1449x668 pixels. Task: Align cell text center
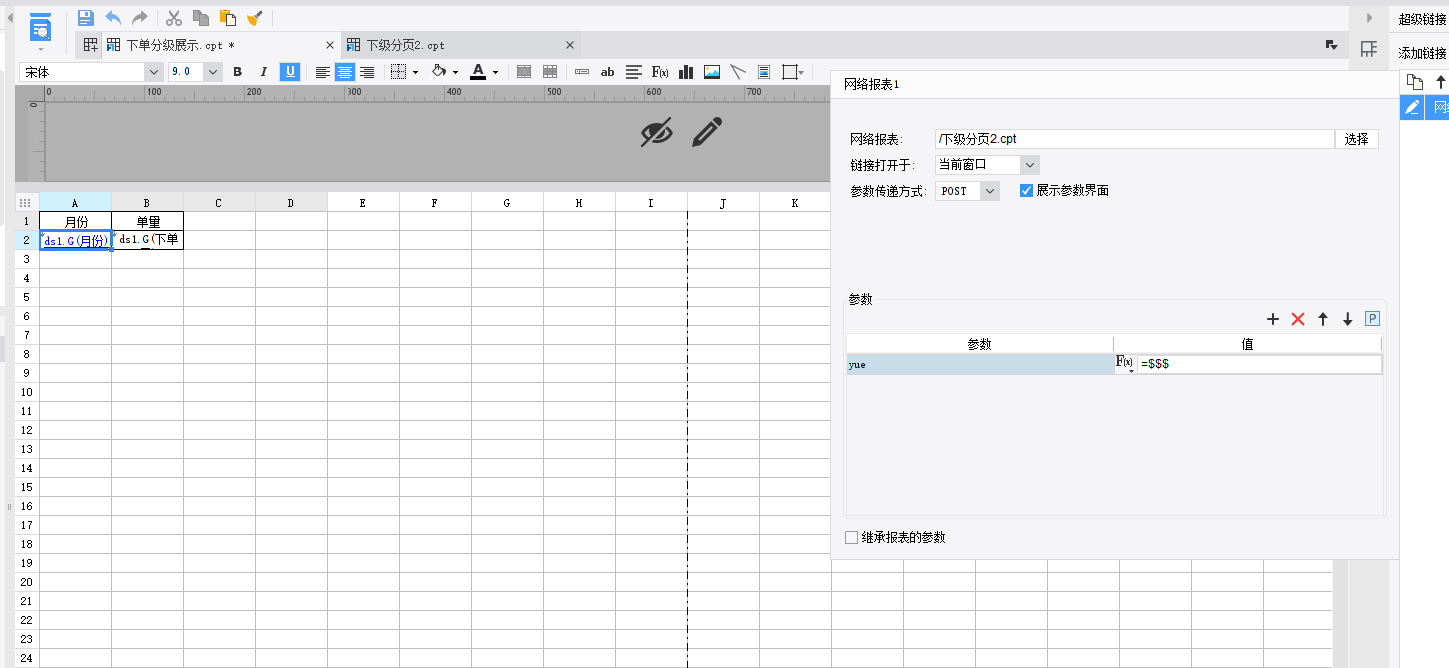coord(345,72)
